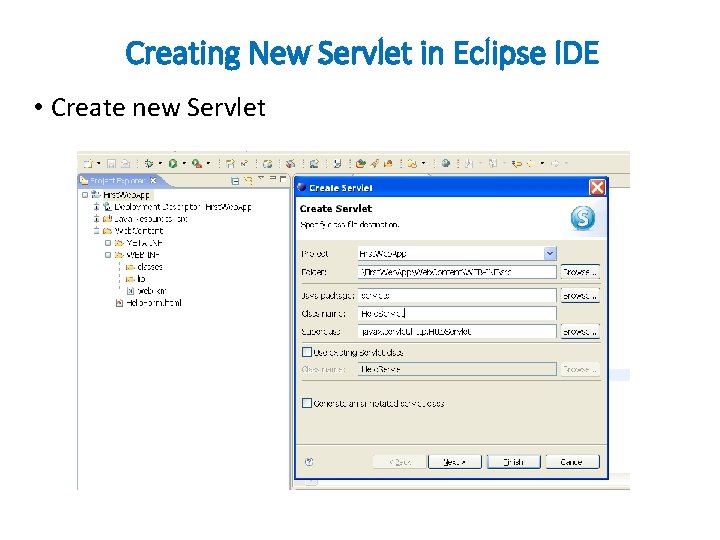
Task: Click Browse next to Folder field
Action: coord(580,272)
